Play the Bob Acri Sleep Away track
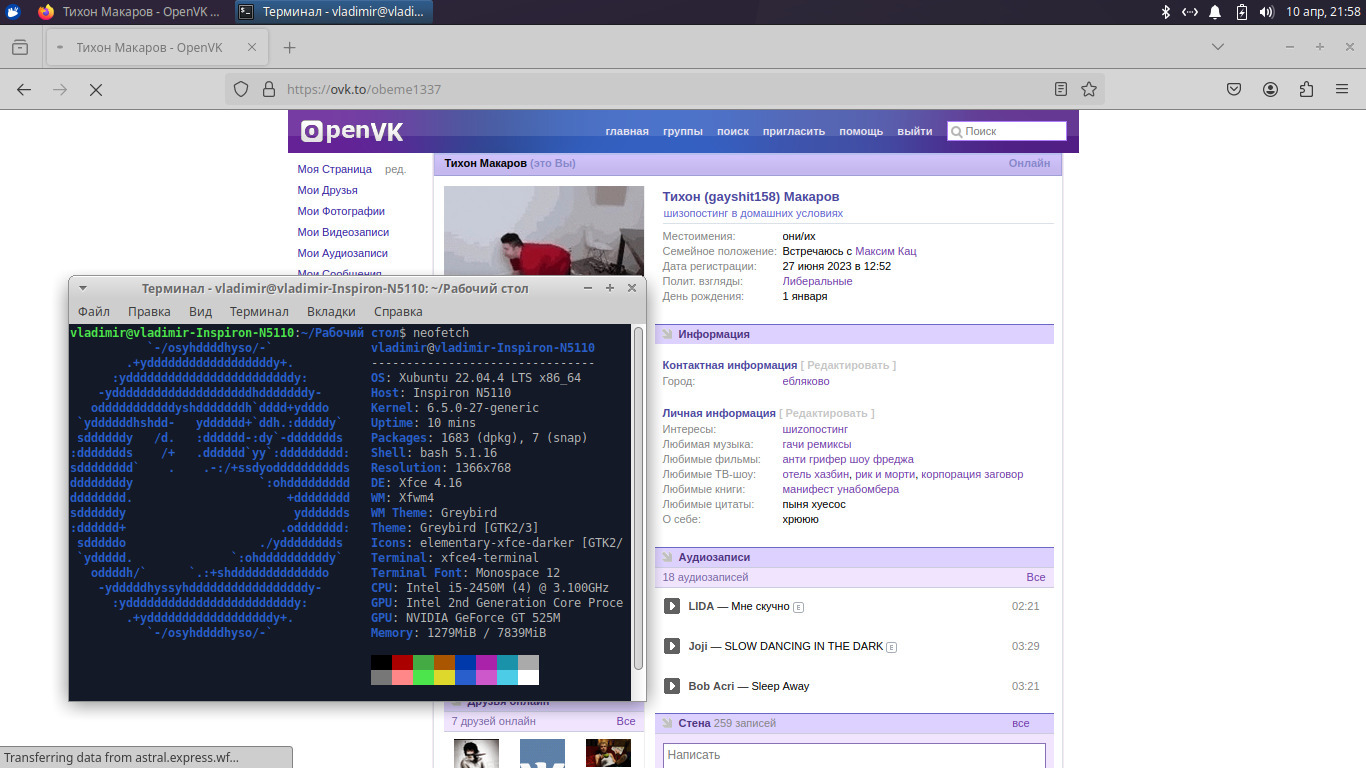1366x768 pixels. tap(672, 686)
